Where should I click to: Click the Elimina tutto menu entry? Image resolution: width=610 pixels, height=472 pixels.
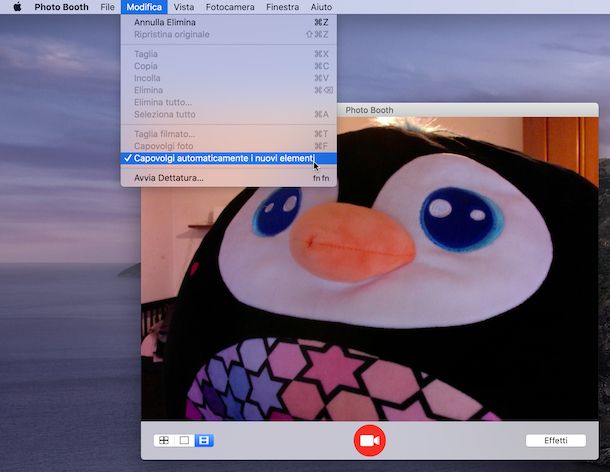[x=229, y=102]
